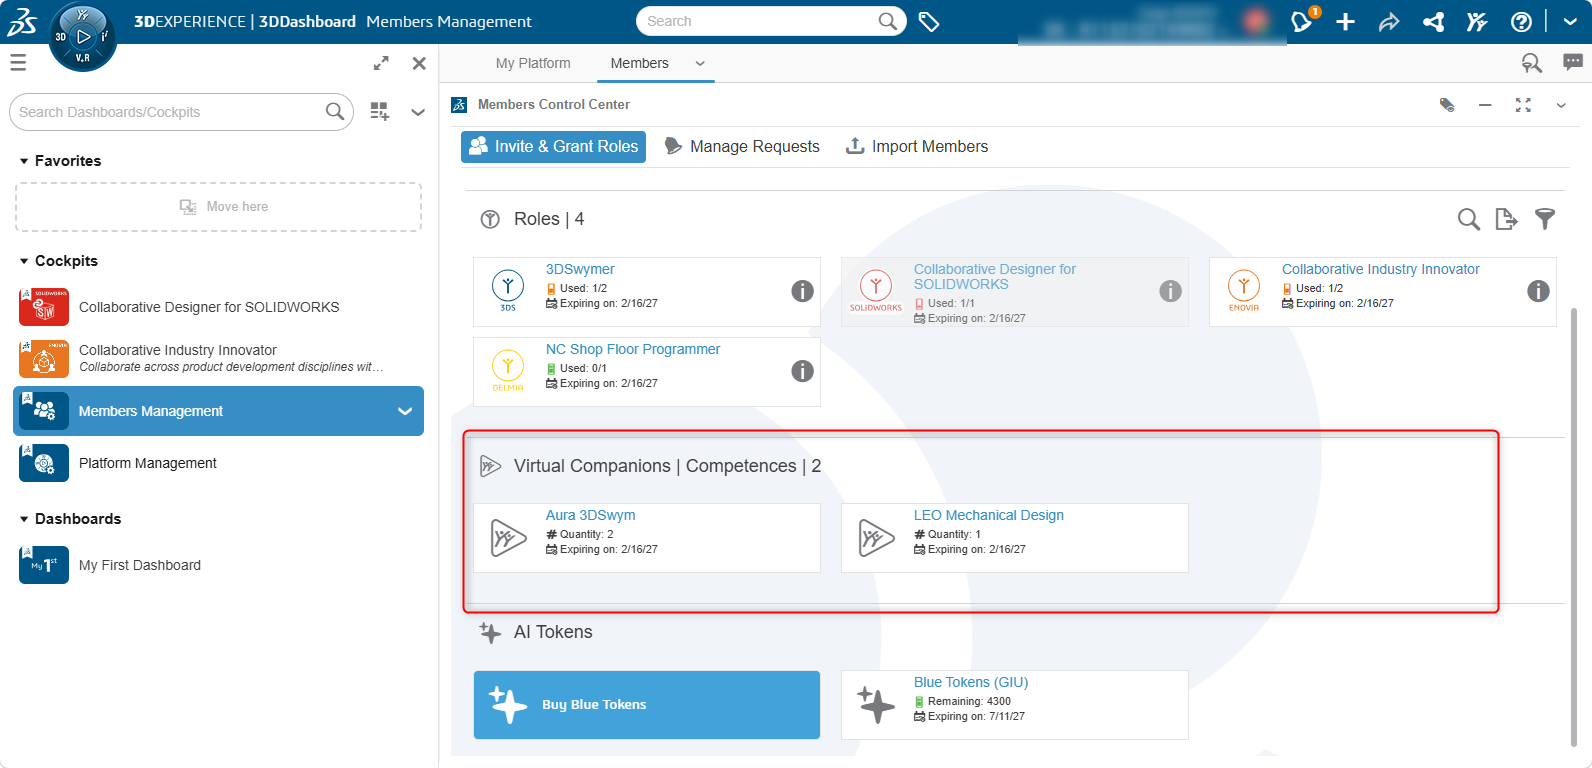This screenshot has width=1592, height=768.
Task: Open the 3D compass in the top bar
Action: point(82,37)
